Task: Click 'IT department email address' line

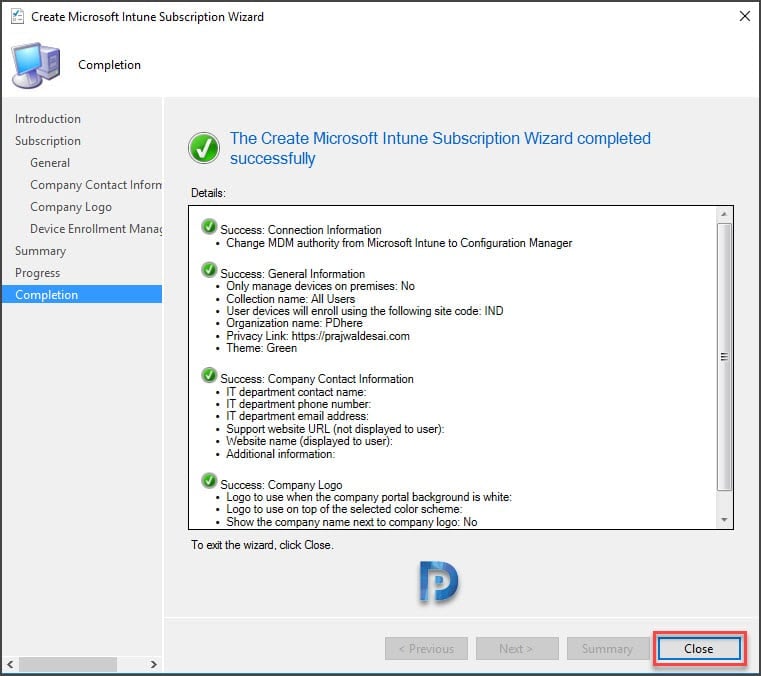Action: click(297, 416)
